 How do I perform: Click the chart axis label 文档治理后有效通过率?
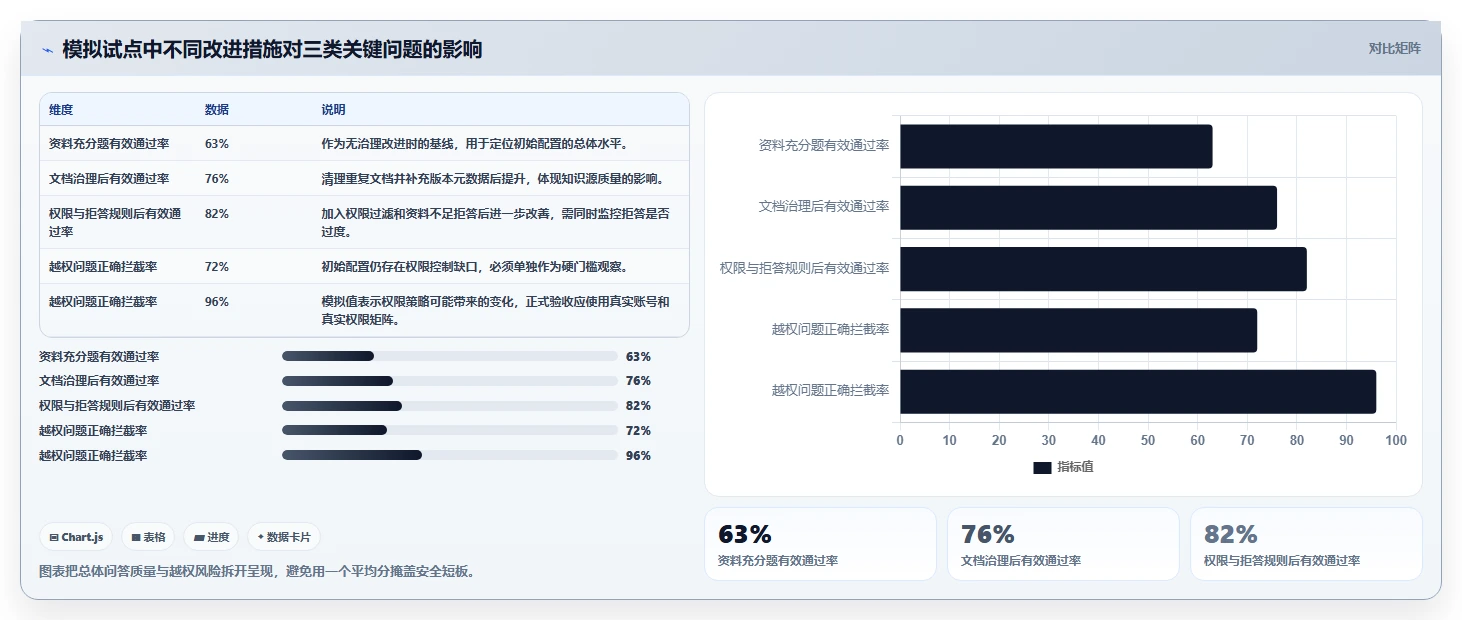click(824, 207)
